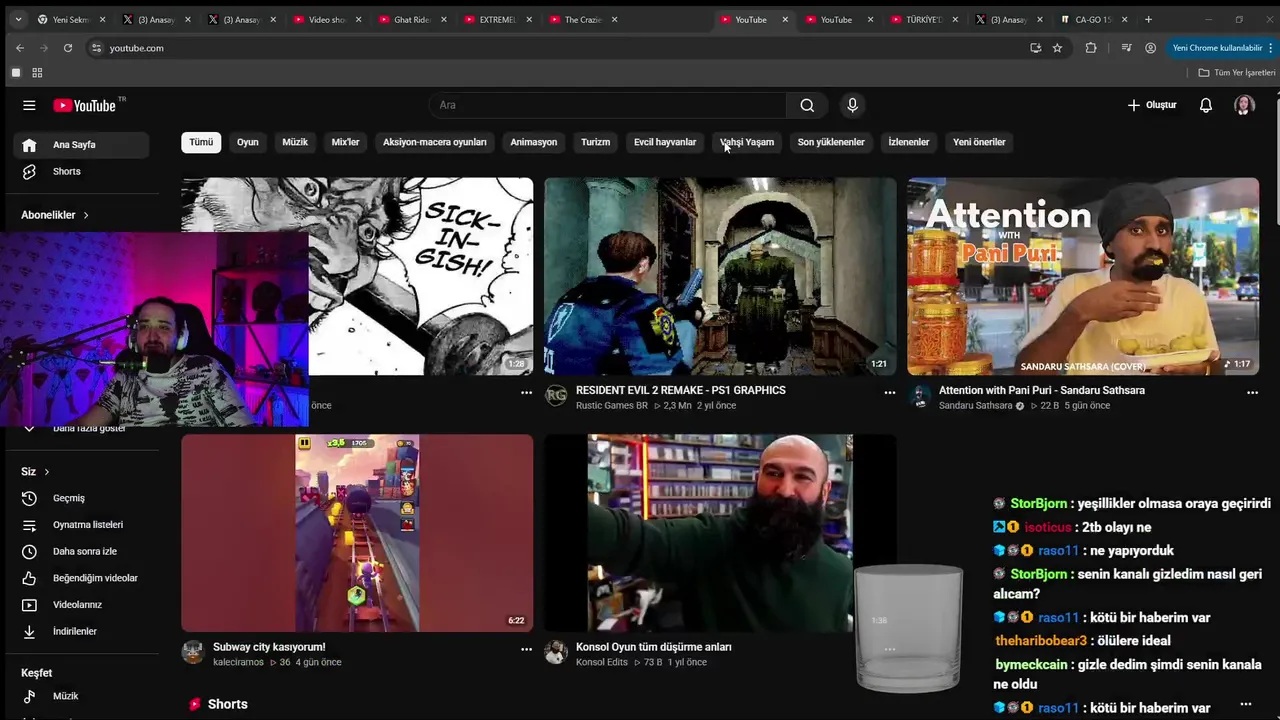Open Sandaru Sathsara channel name link
Viewport: 1280px width, 720px height.
click(975, 406)
